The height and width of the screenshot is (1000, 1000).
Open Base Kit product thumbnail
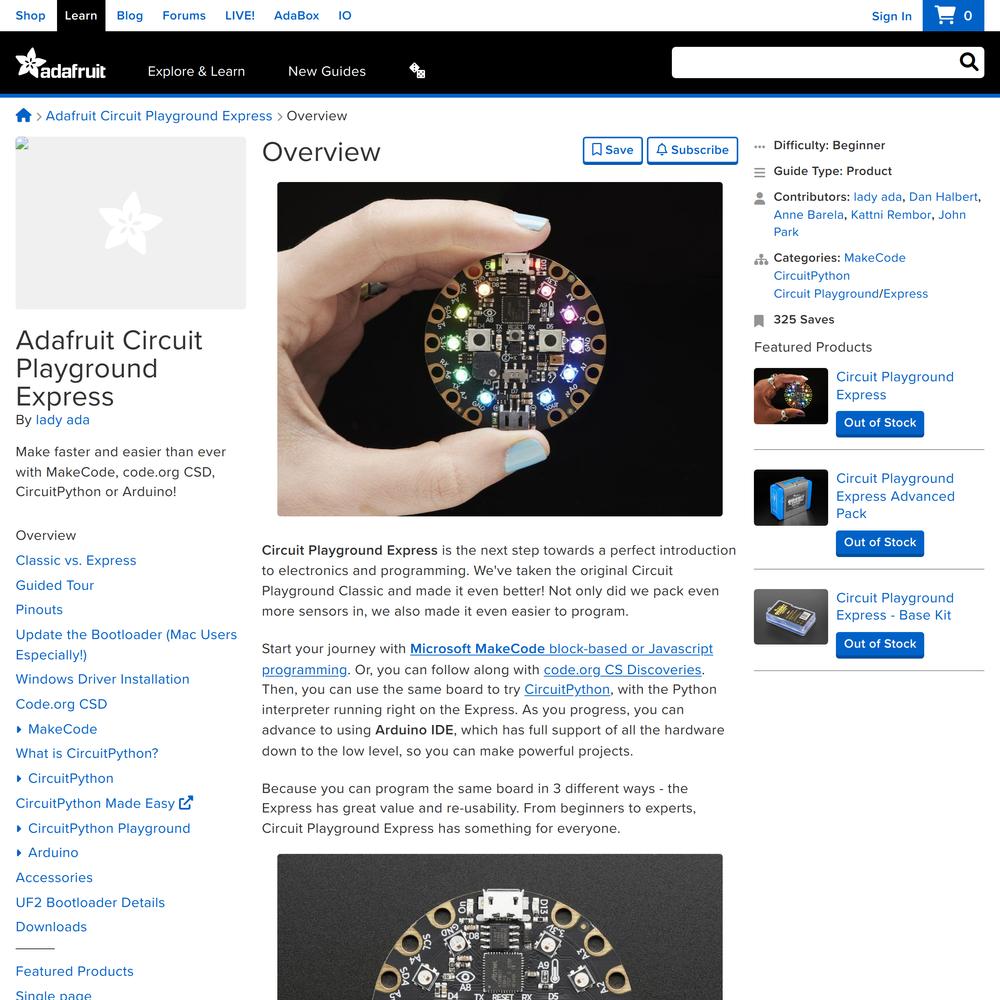click(791, 617)
